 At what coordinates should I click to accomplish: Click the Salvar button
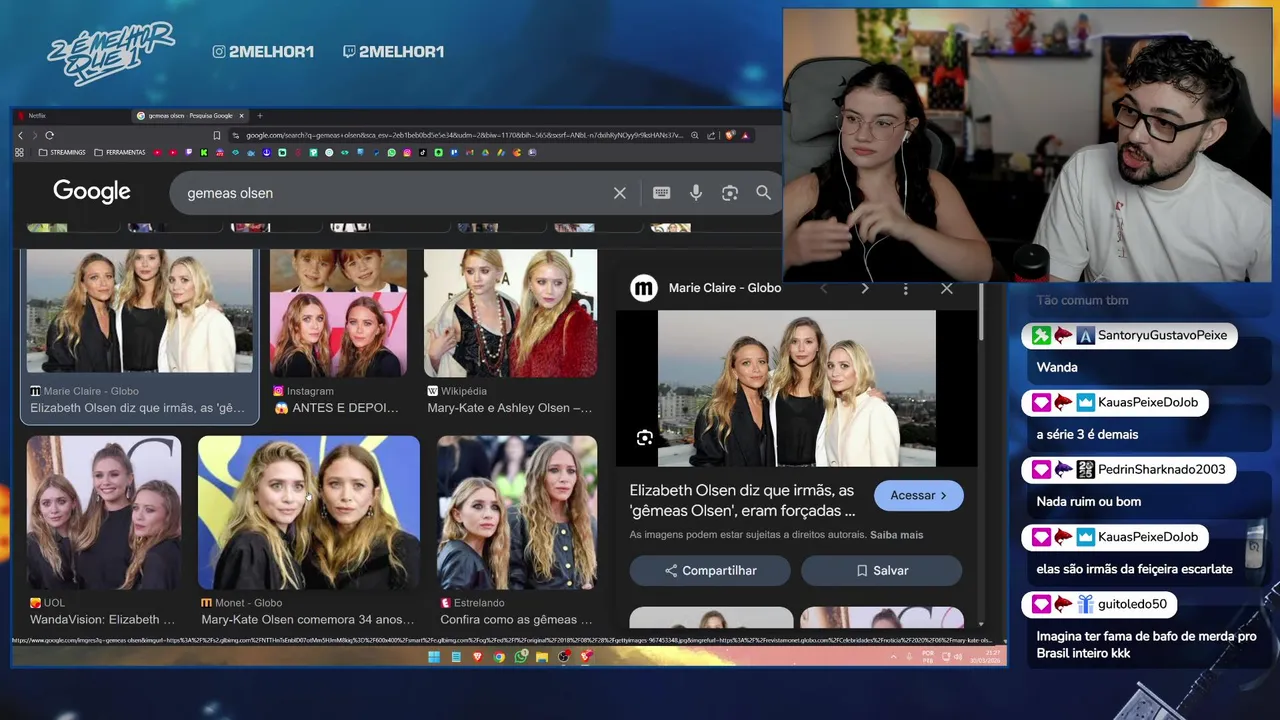pos(882,571)
